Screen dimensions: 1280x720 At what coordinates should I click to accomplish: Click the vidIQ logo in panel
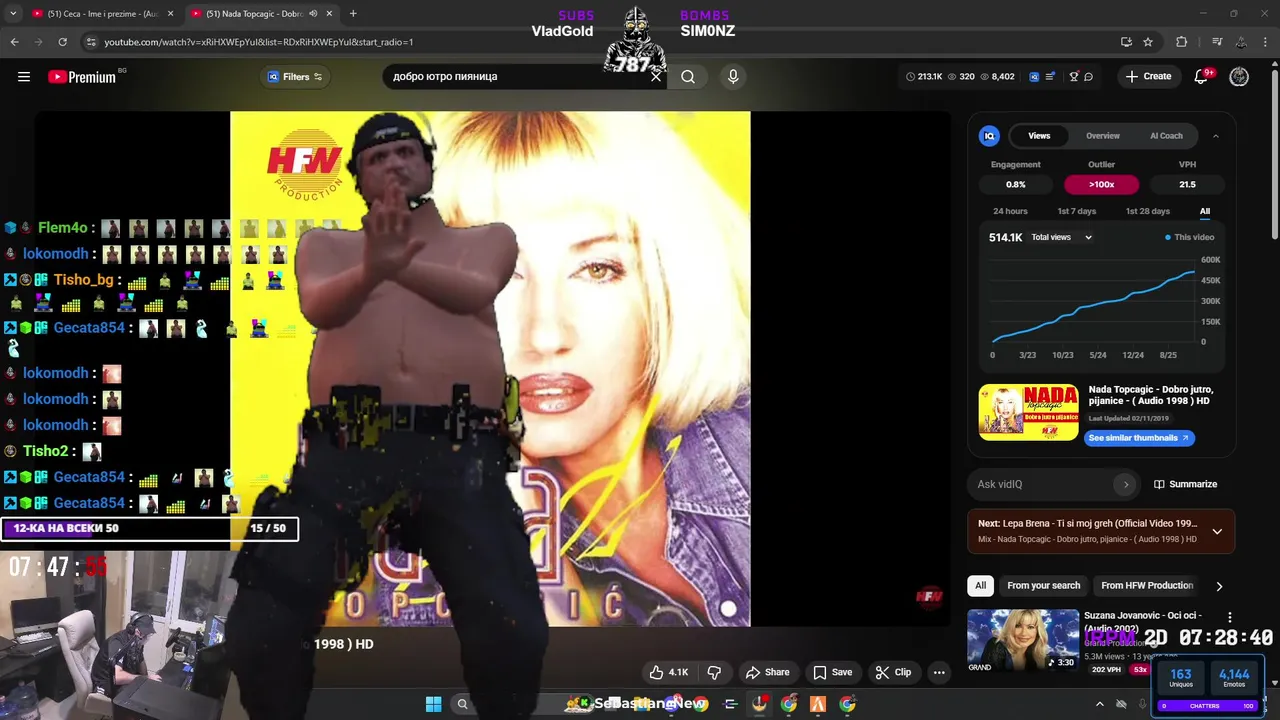989,136
